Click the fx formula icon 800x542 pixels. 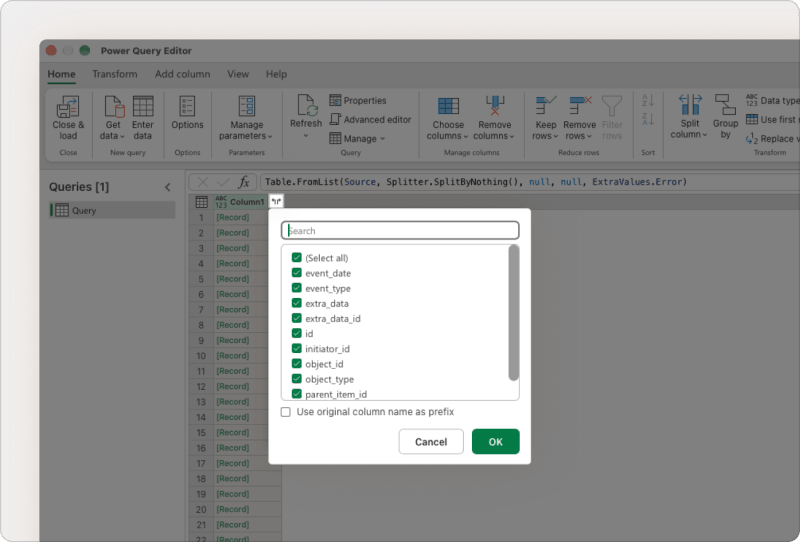244,182
